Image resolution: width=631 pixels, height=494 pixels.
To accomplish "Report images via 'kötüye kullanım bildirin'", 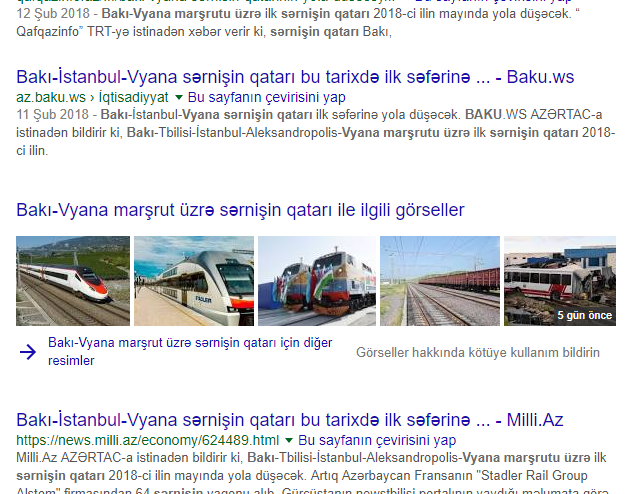I will (478, 352).
